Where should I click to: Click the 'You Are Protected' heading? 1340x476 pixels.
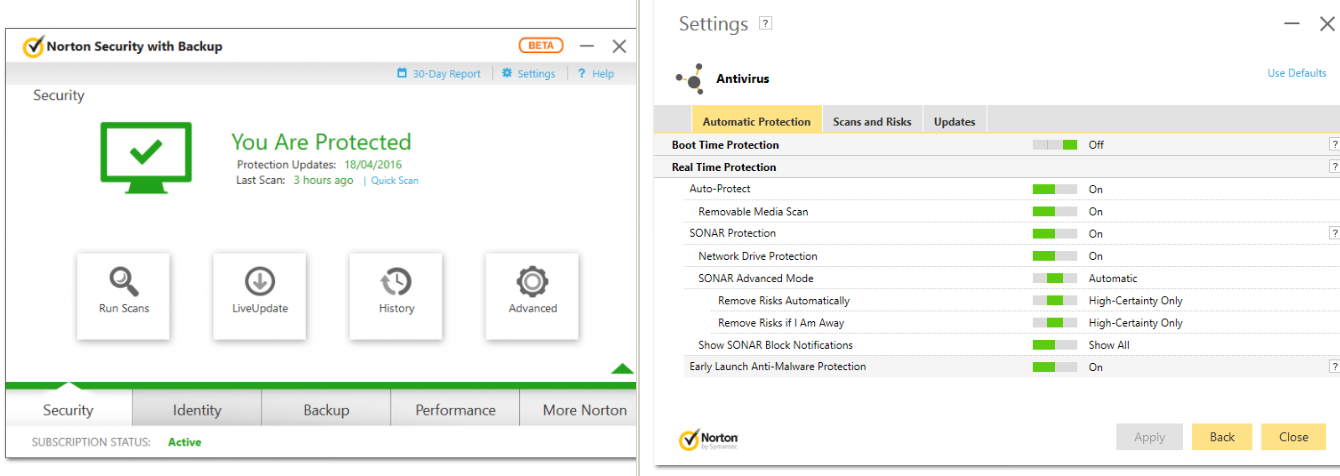pos(321,142)
